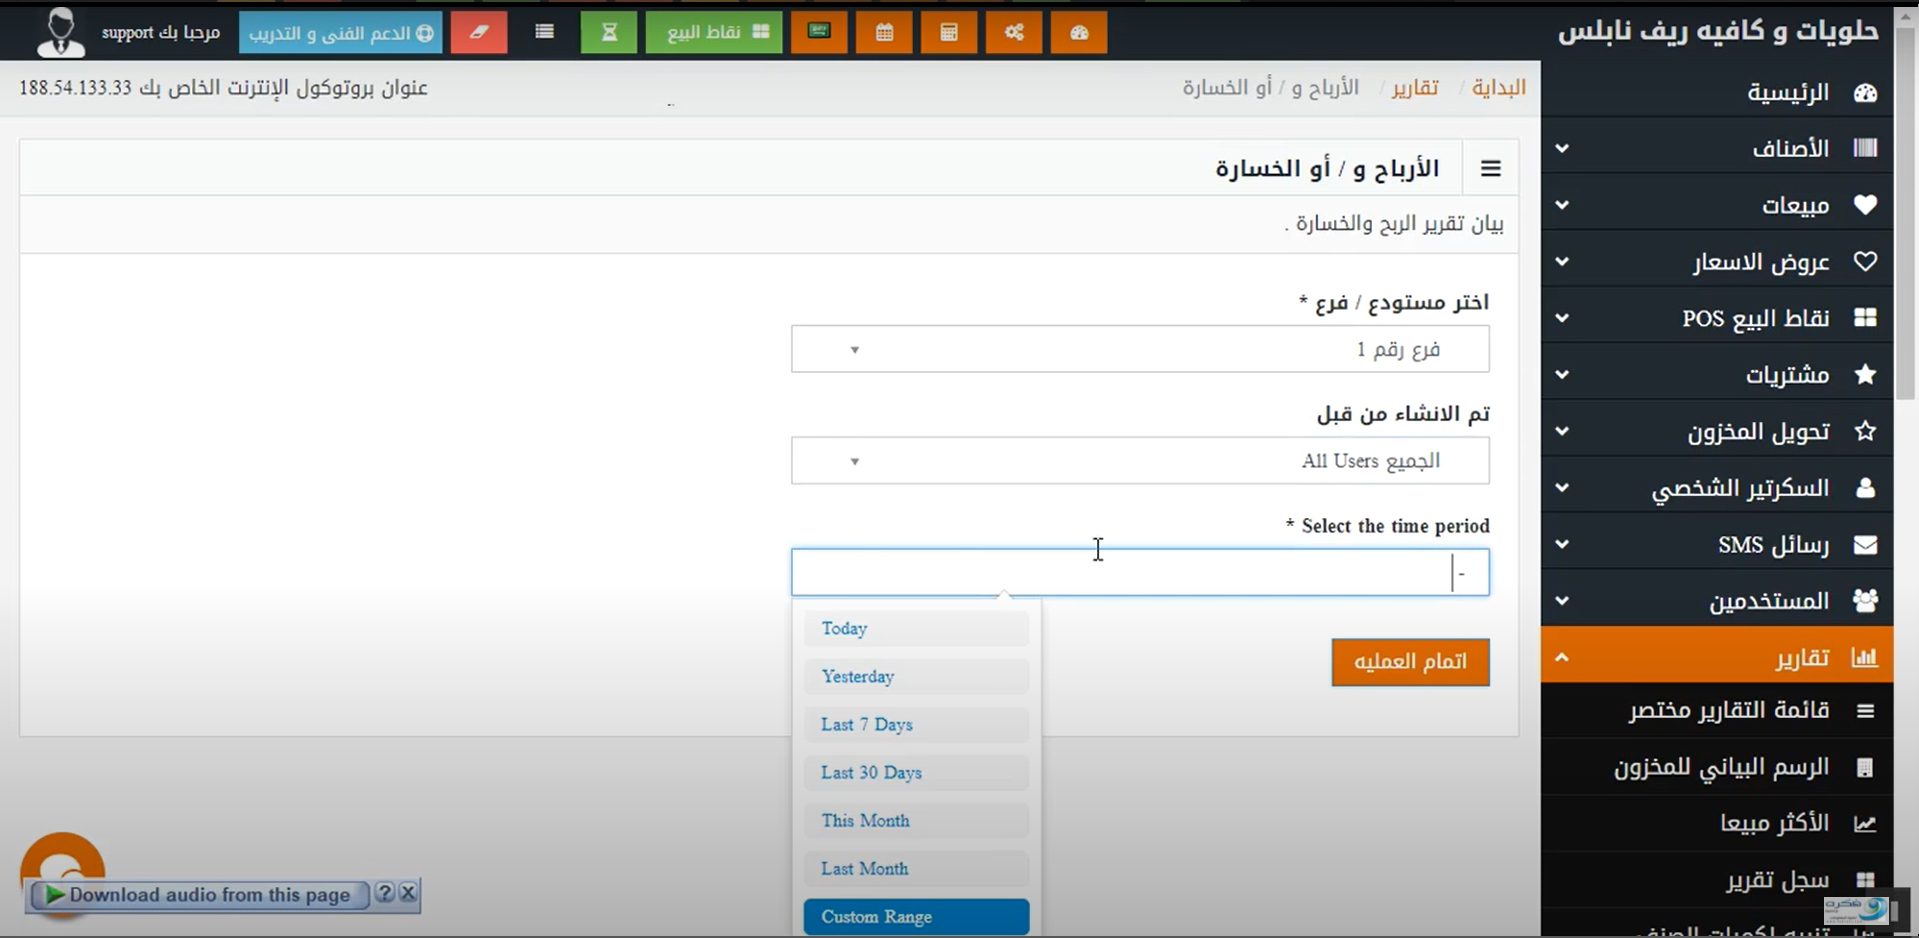Screen dimensions: 1919x938
Task: Open the orange calculator icon button
Action: pyautogui.click(x=948, y=33)
